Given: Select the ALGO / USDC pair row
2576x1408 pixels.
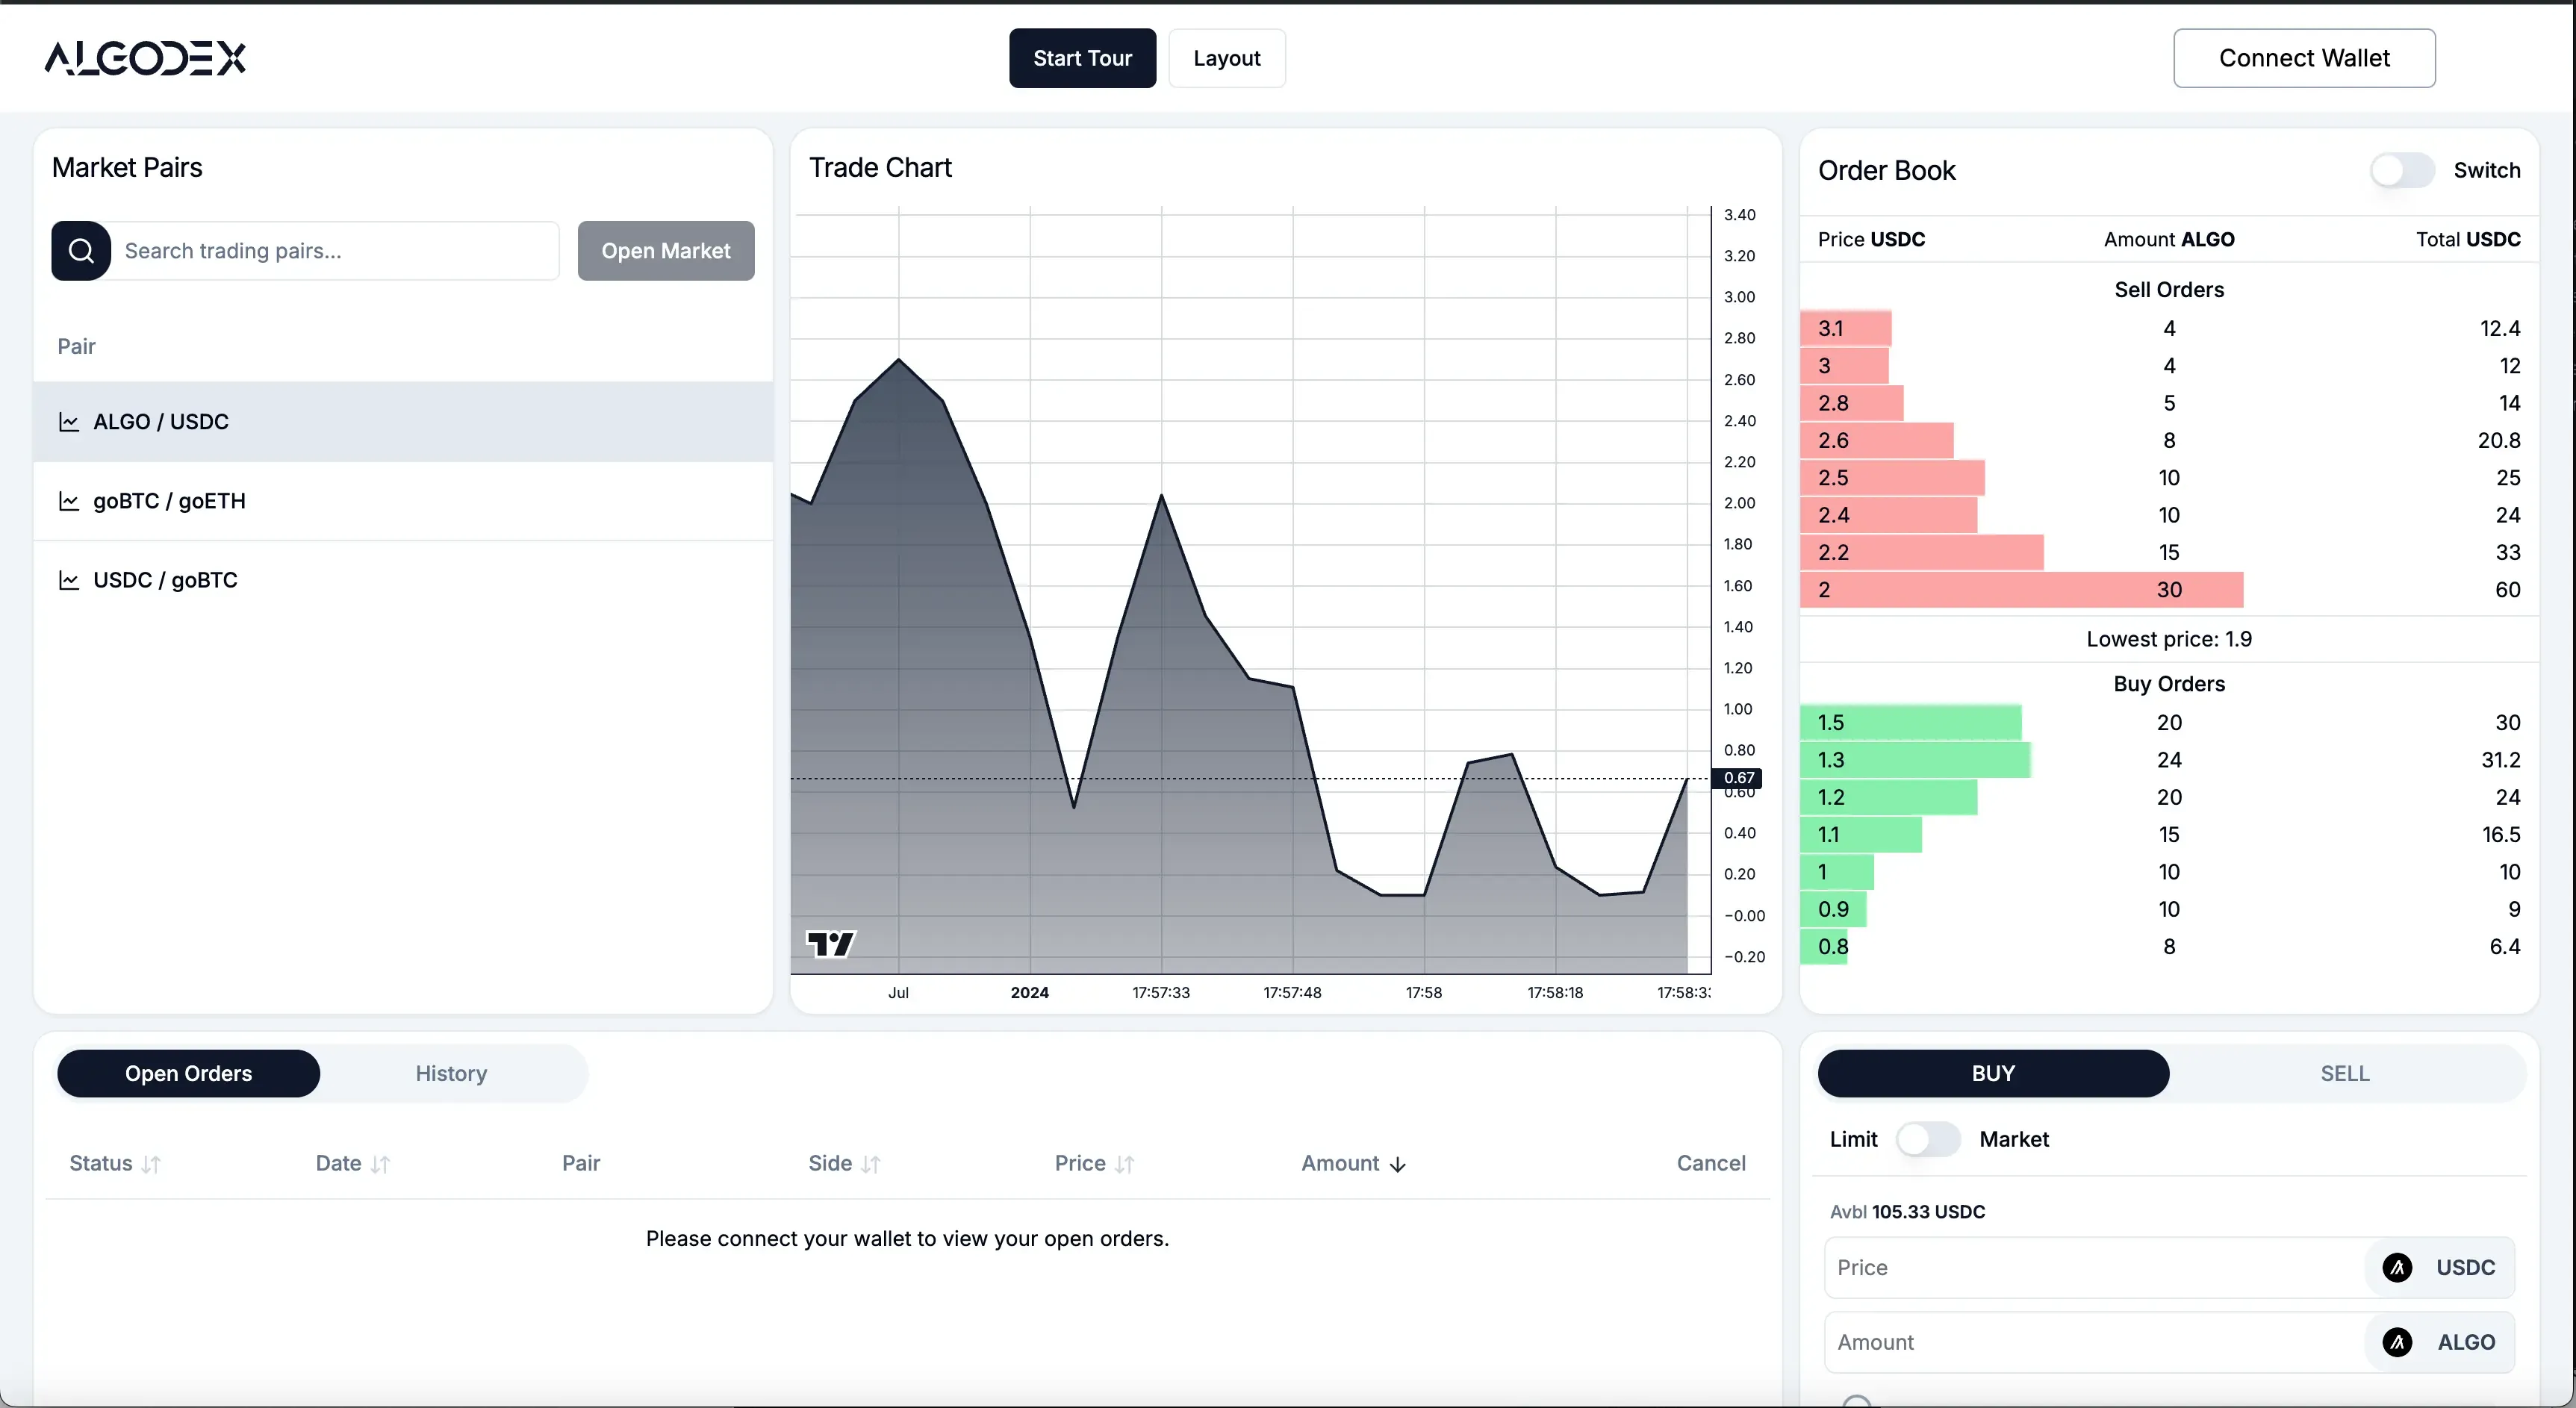Looking at the screenshot, I should tap(403, 422).
